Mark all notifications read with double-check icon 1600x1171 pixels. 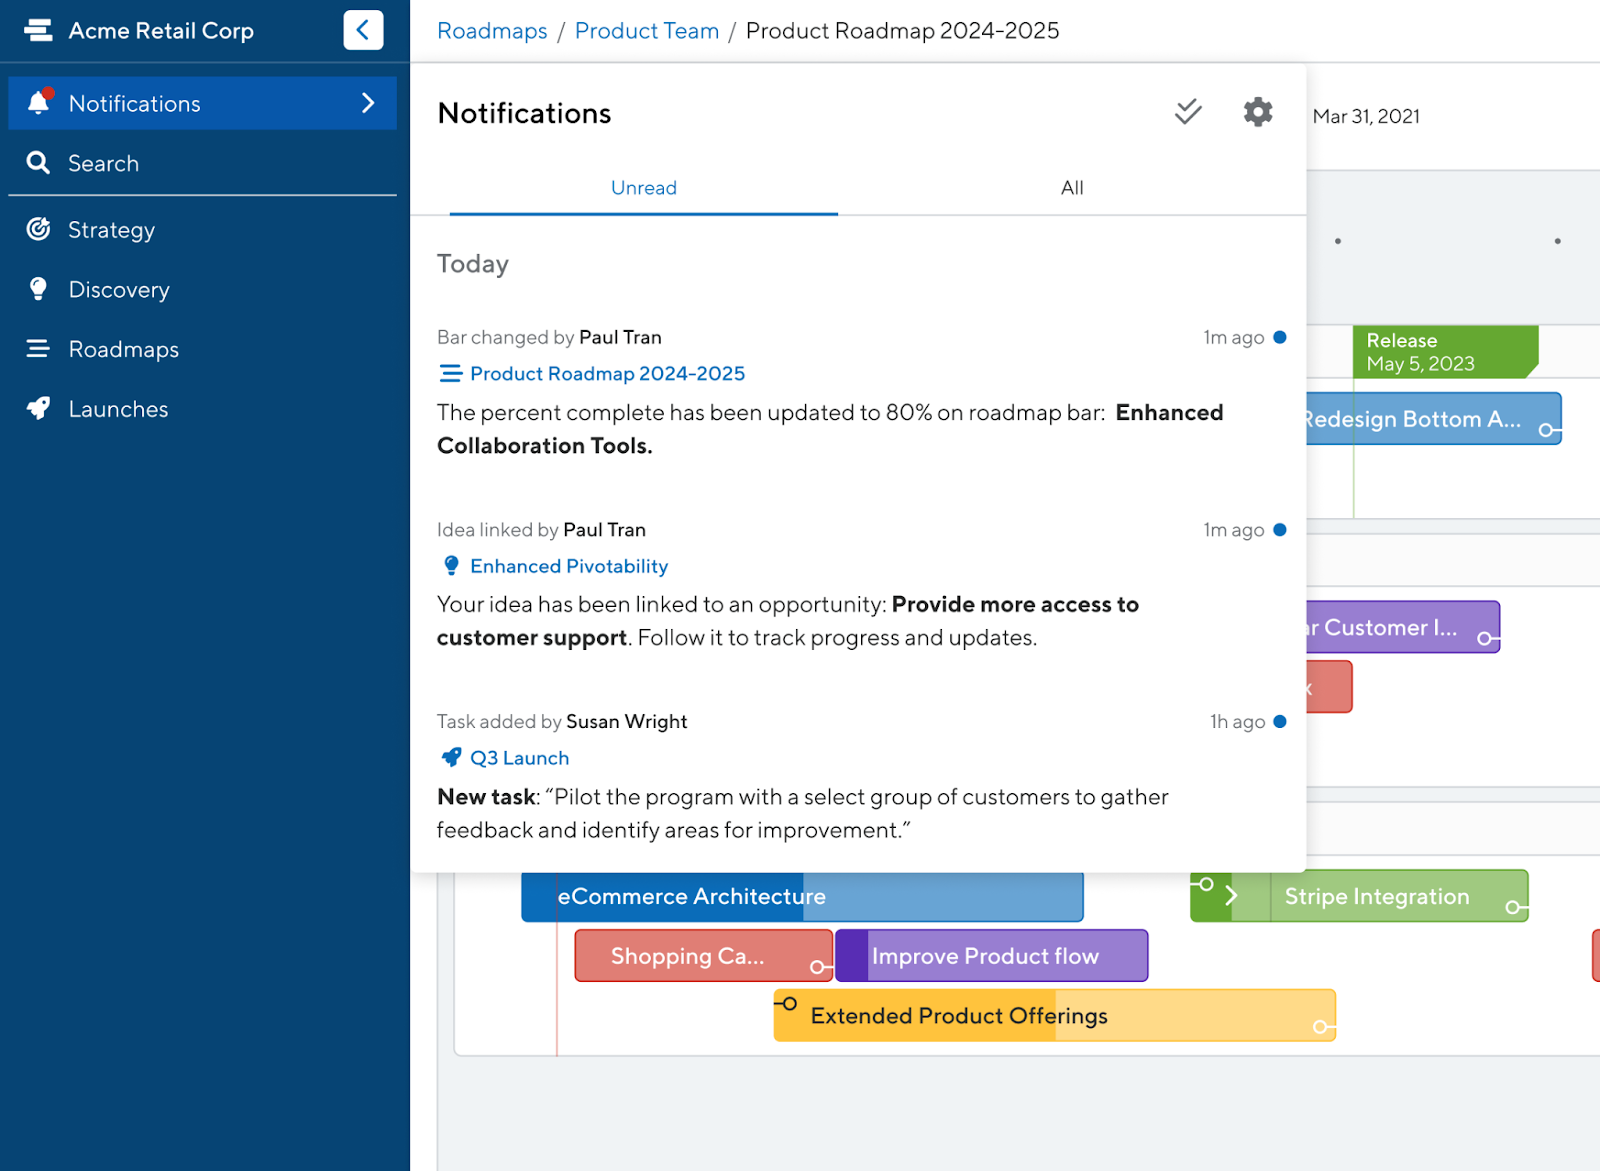[1186, 112]
